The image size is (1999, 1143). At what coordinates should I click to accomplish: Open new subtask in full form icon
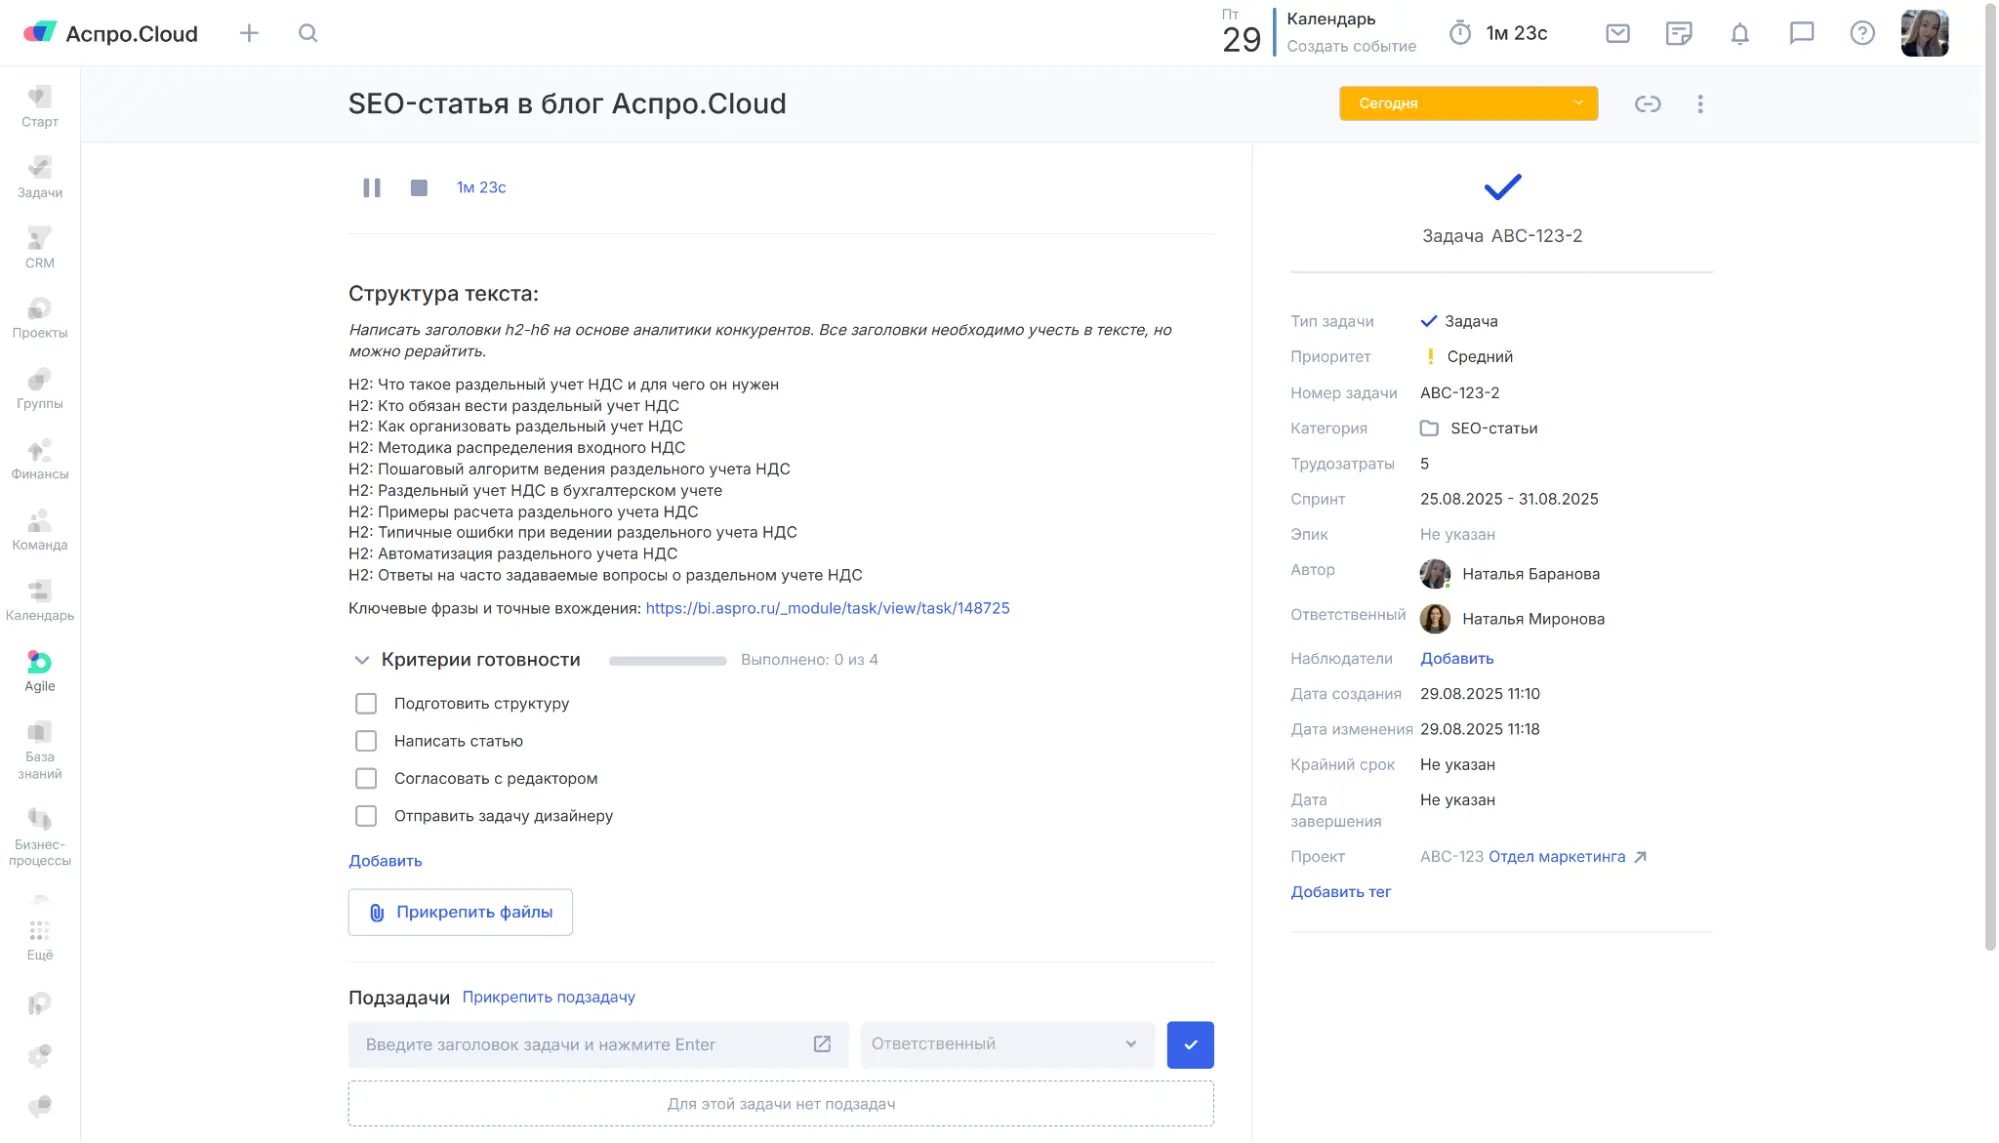(822, 1044)
